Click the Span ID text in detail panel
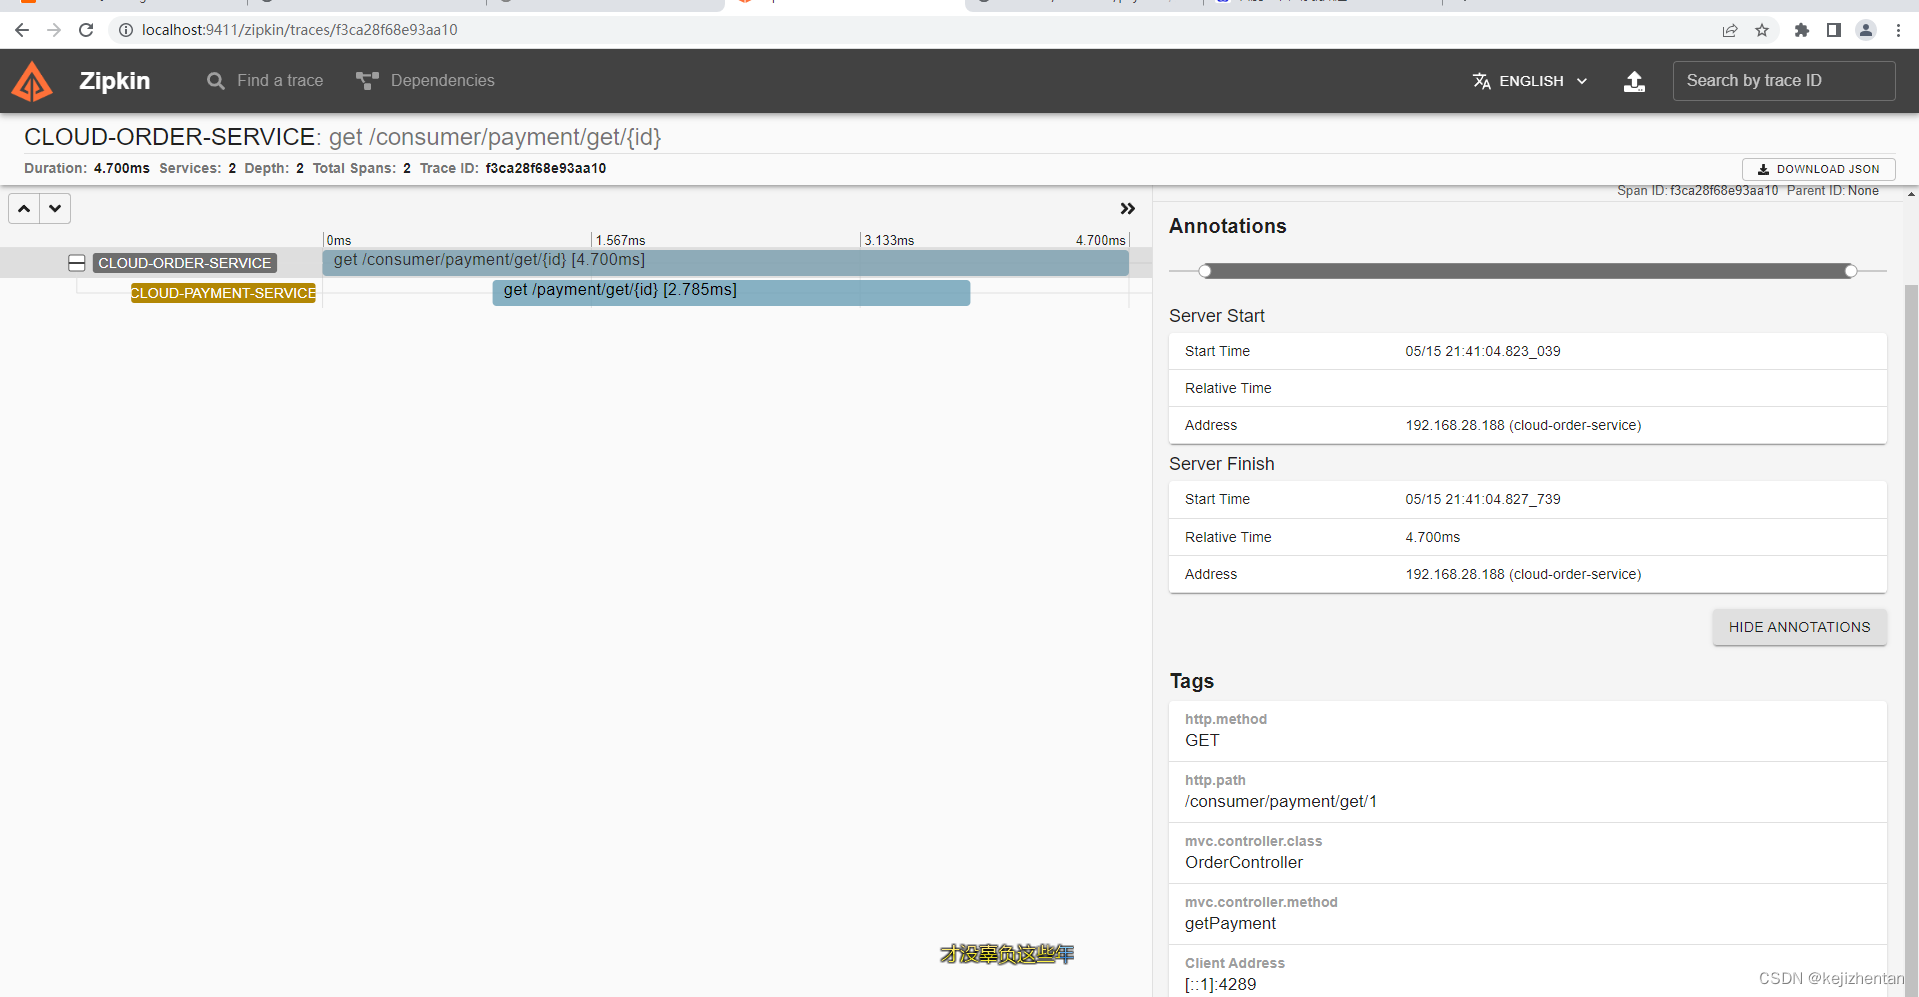This screenshot has height=997, width=1919. point(1697,190)
